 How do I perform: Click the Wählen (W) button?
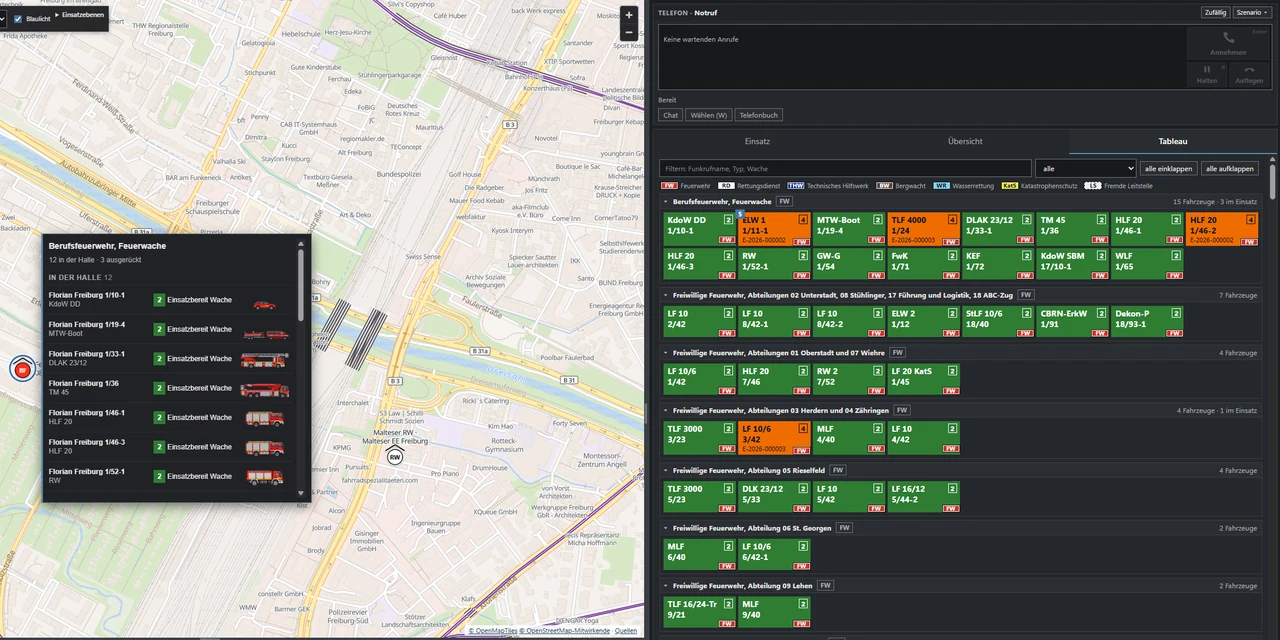[x=709, y=115]
